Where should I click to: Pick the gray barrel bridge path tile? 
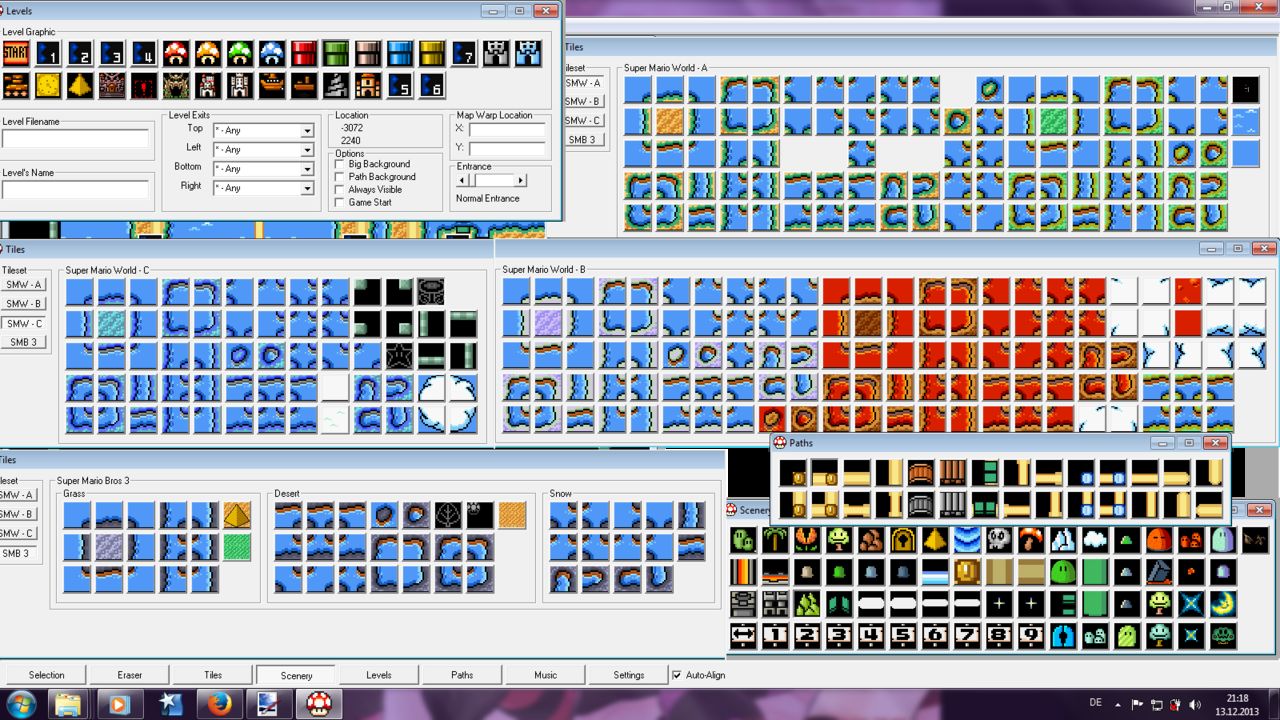click(x=921, y=505)
